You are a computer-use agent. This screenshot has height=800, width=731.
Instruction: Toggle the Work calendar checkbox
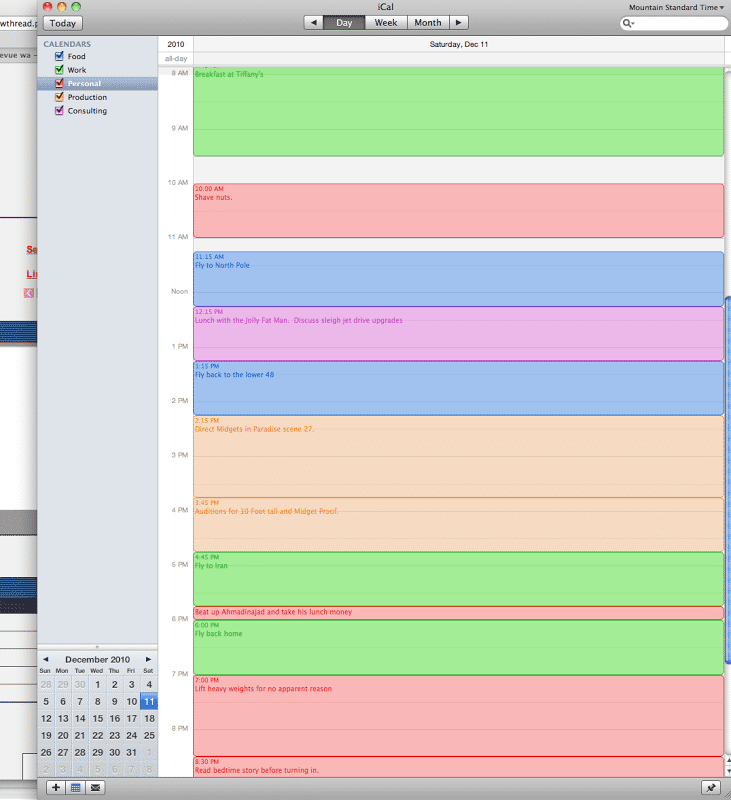(x=59, y=70)
